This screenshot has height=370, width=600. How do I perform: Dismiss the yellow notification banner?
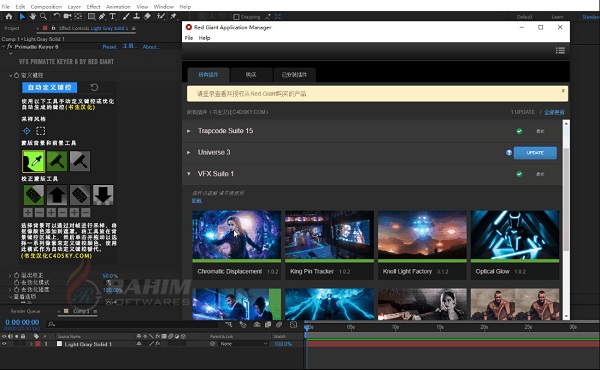click(563, 91)
